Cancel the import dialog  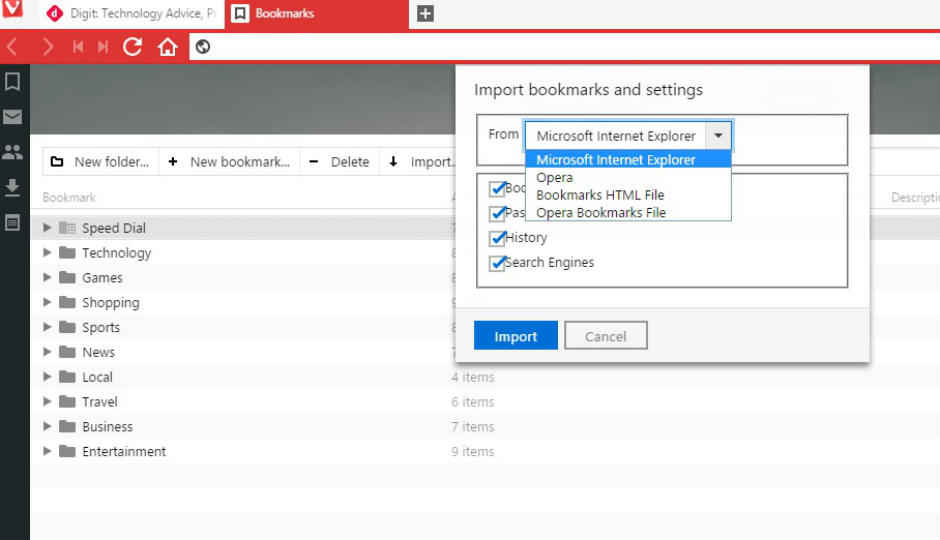point(605,336)
